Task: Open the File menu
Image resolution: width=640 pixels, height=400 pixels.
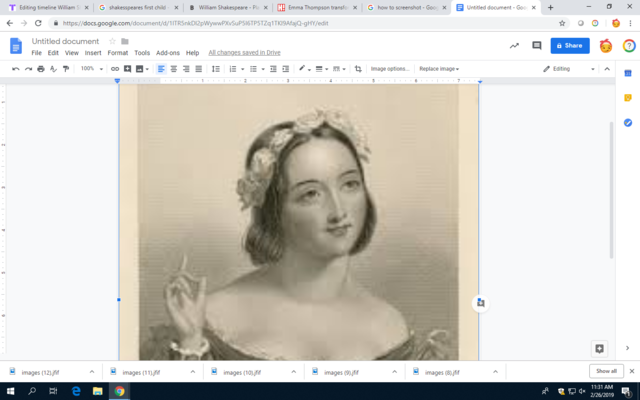Action: (x=36, y=53)
